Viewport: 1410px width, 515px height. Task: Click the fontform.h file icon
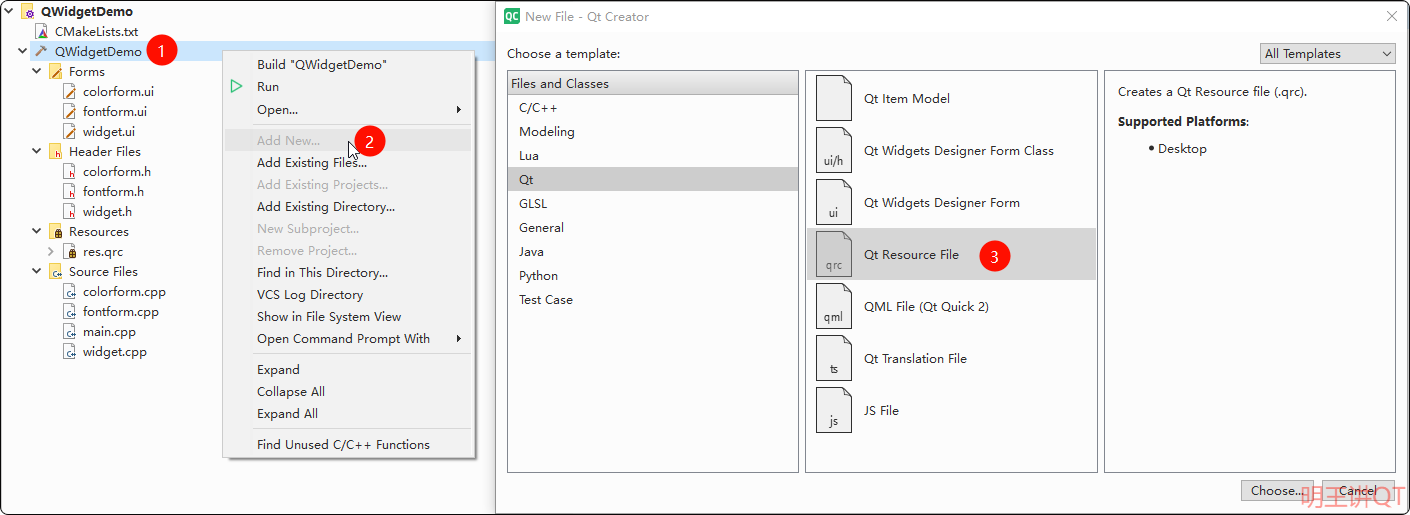(x=70, y=192)
